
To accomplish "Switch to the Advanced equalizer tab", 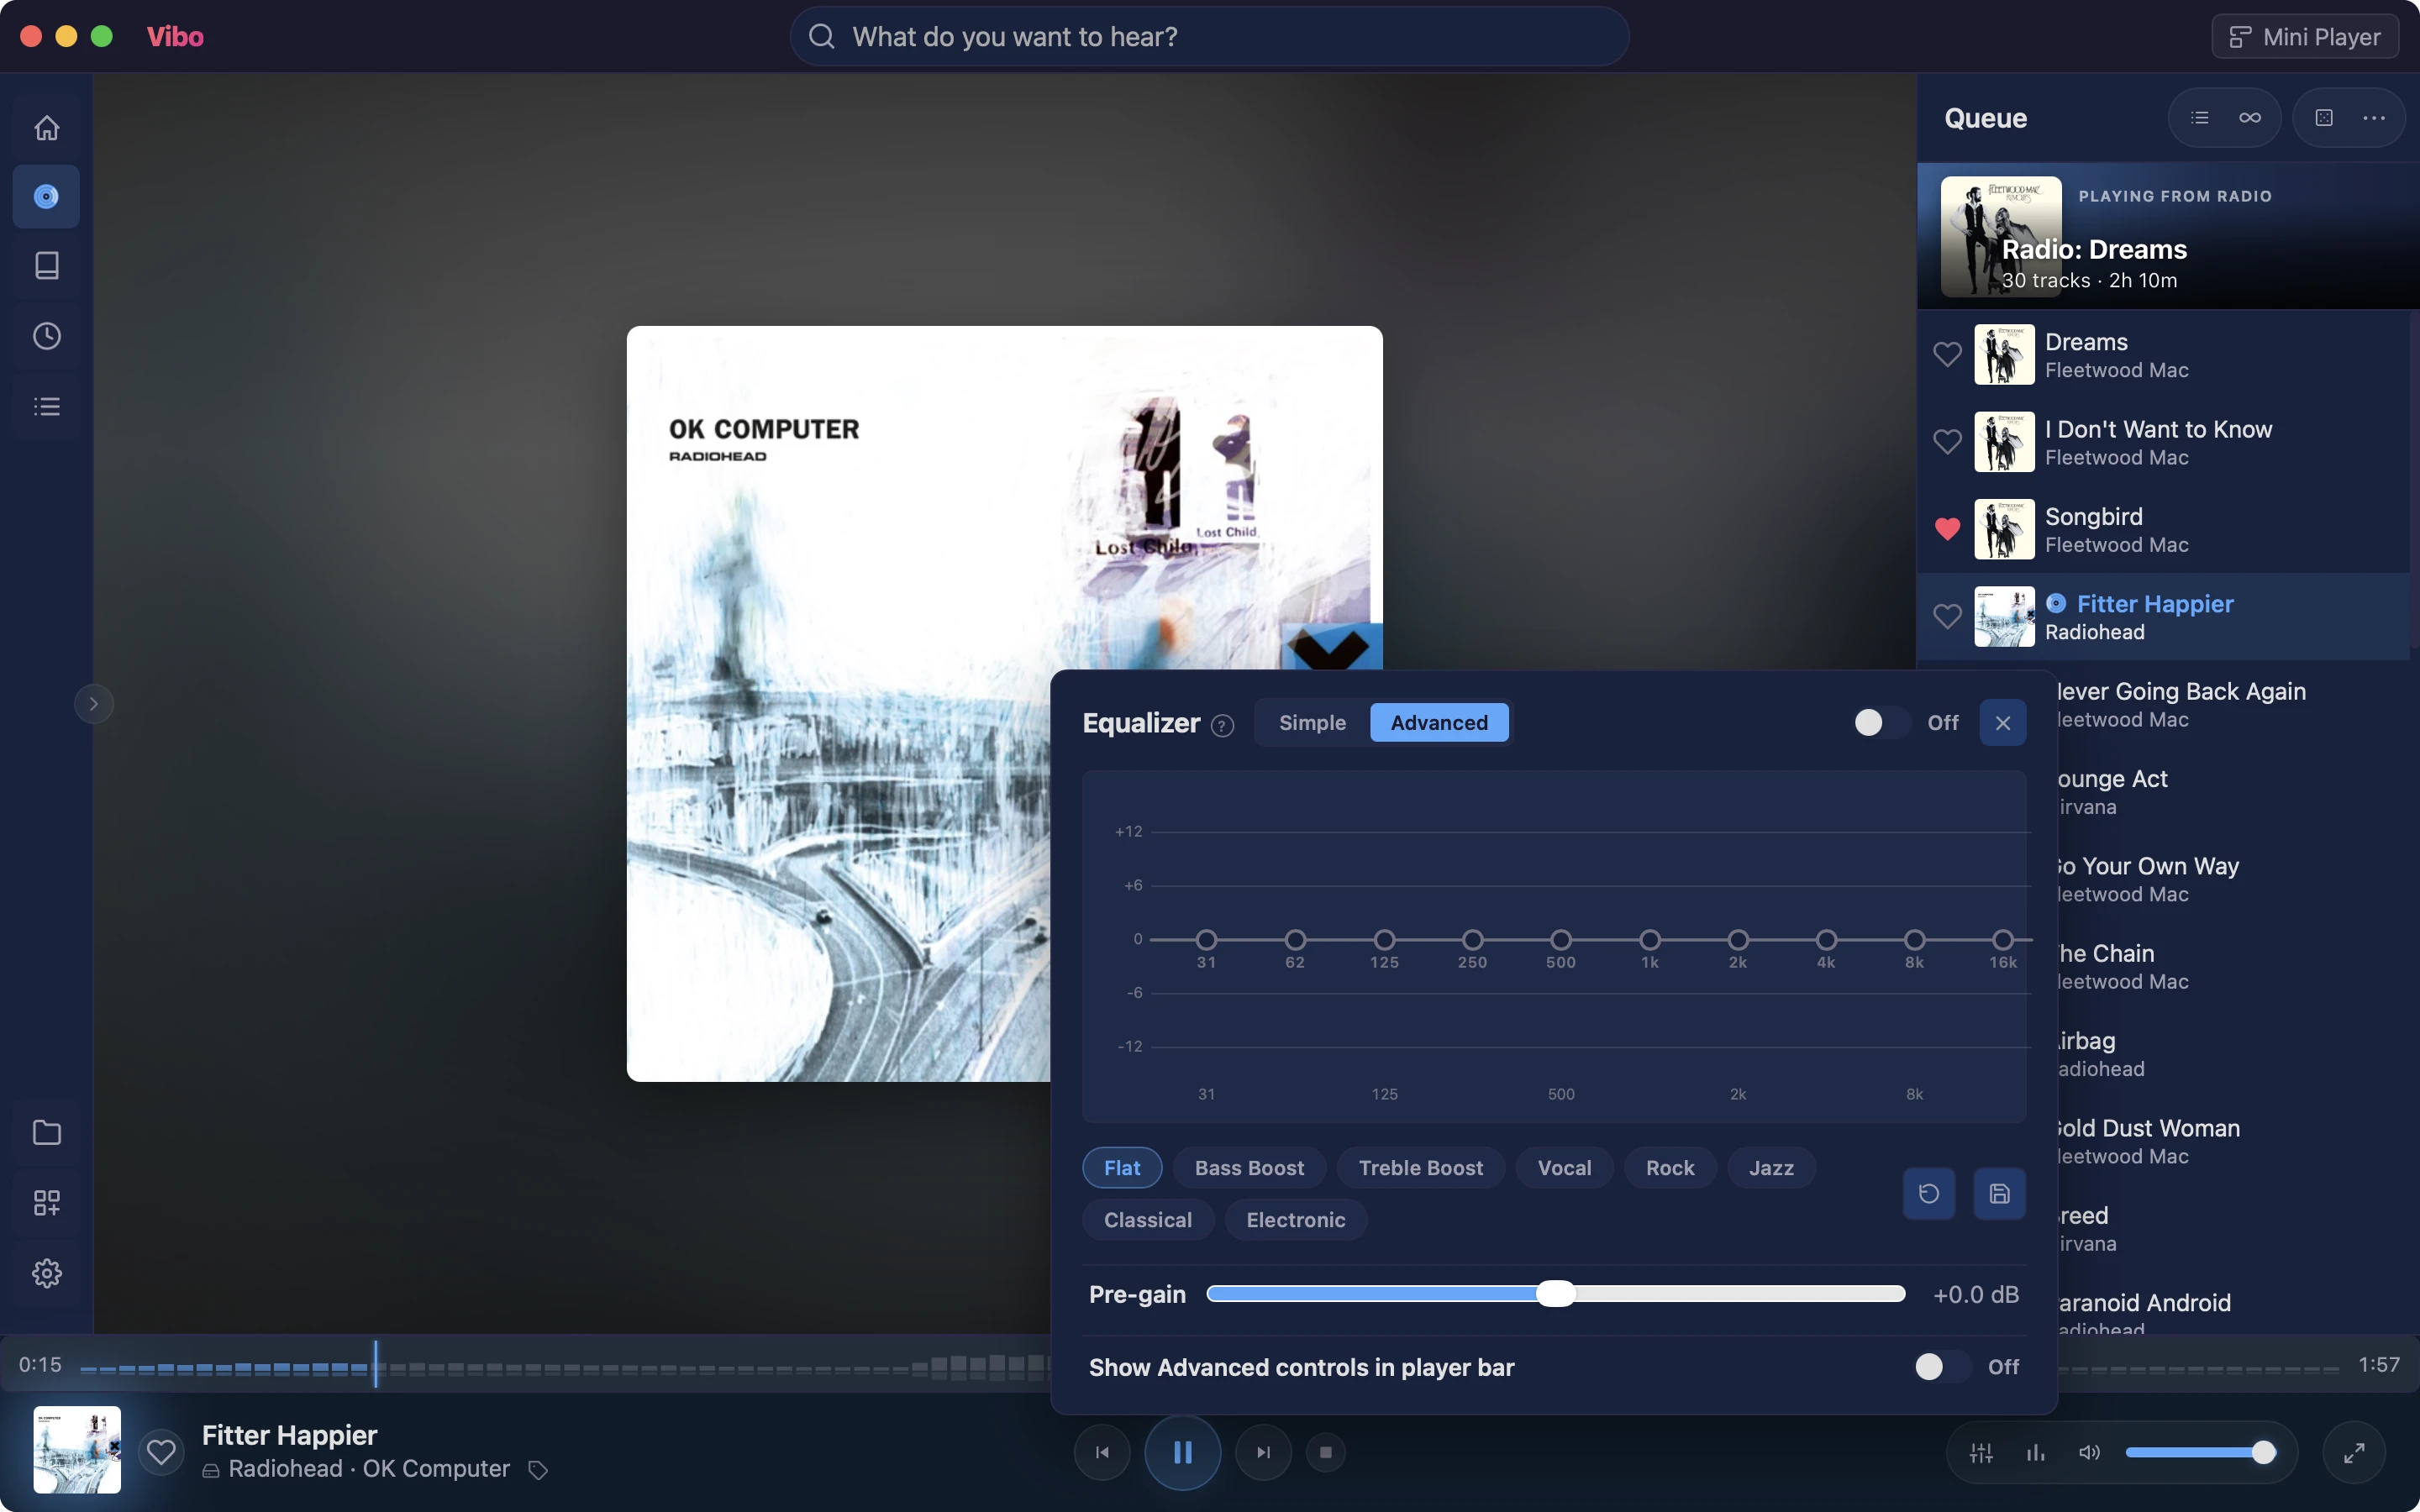I will (x=1439, y=722).
